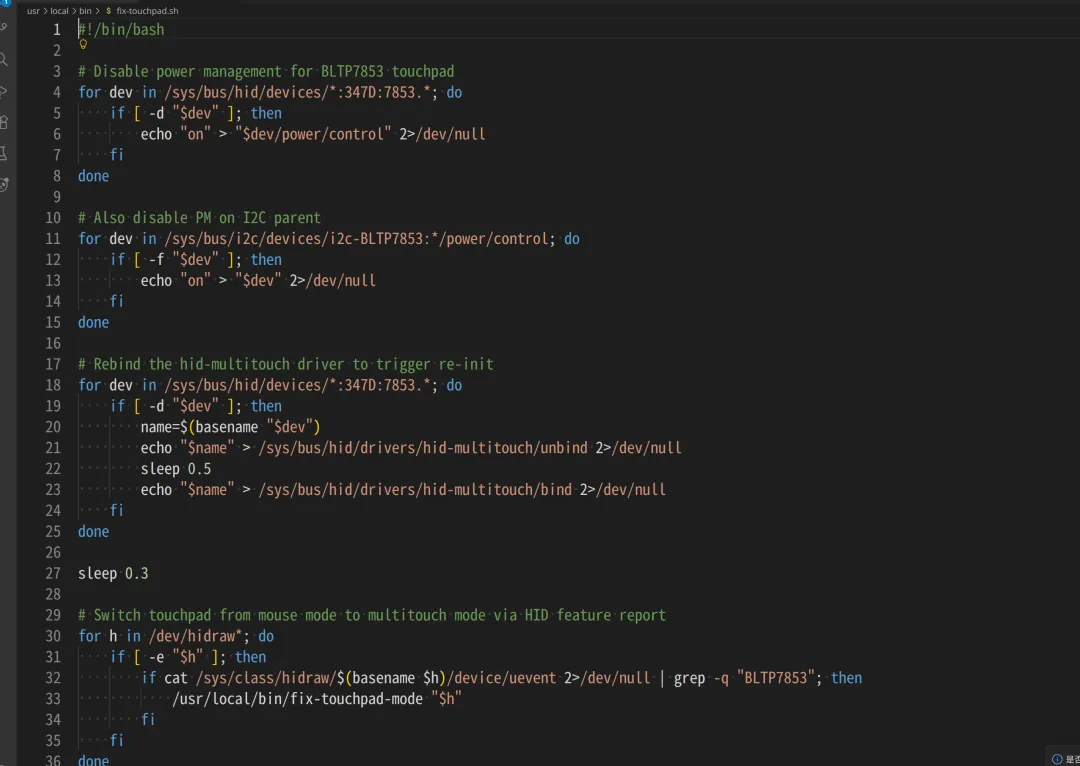Click 'sleep 0.5' on line 22
1080x766 pixels.
point(176,469)
